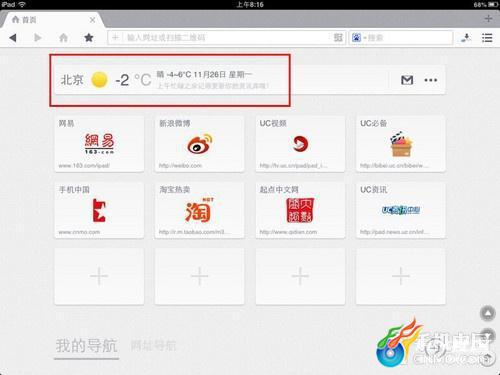Choose search engine via Baidu paw icon
The width and height of the screenshot is (500, 375).
[356, 37]
